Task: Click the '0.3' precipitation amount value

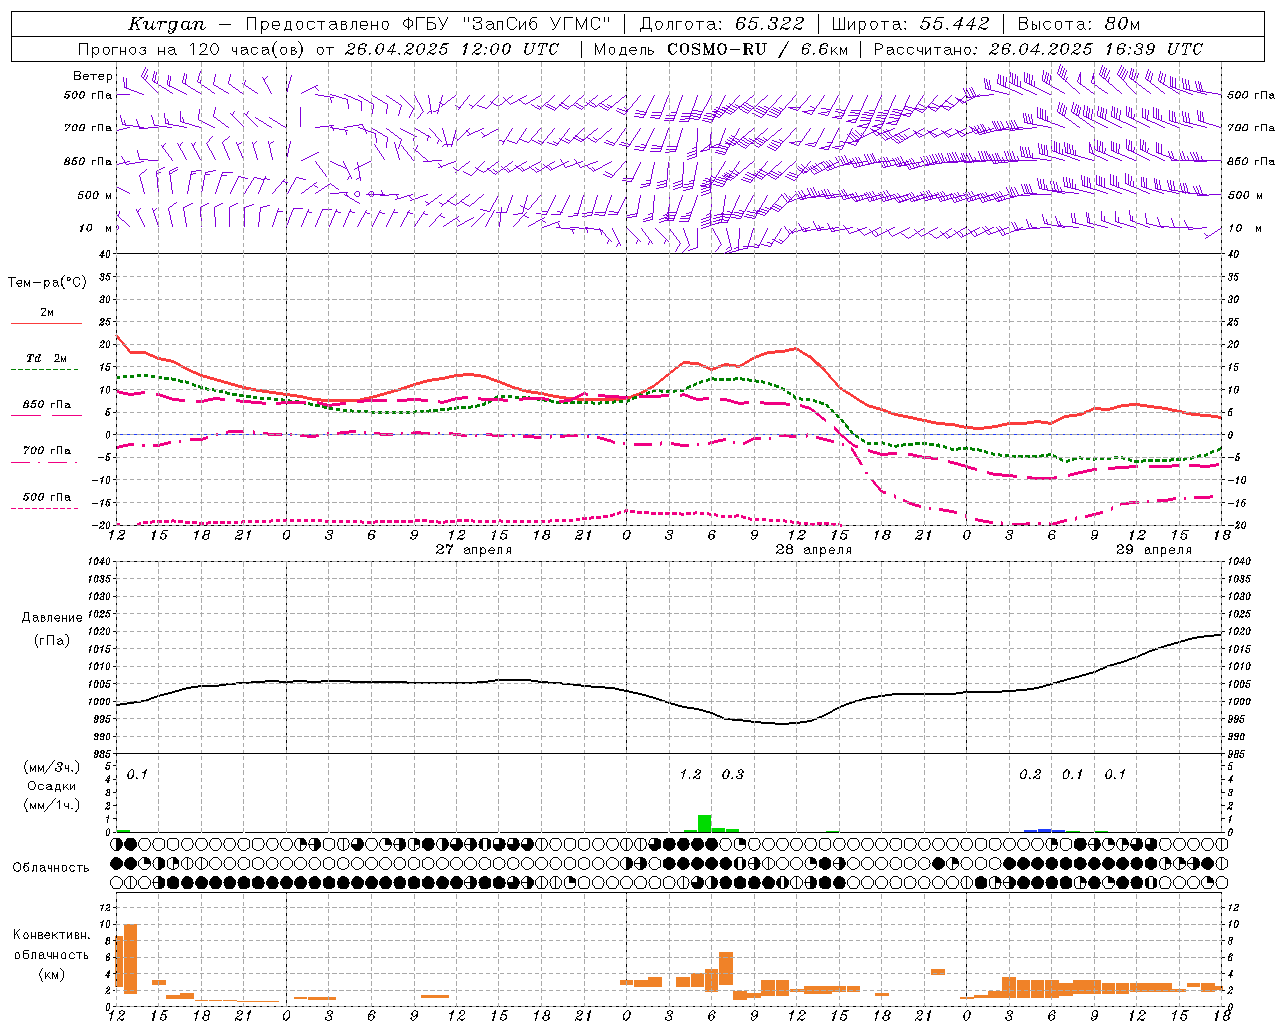Action: [x=733, y=774]
